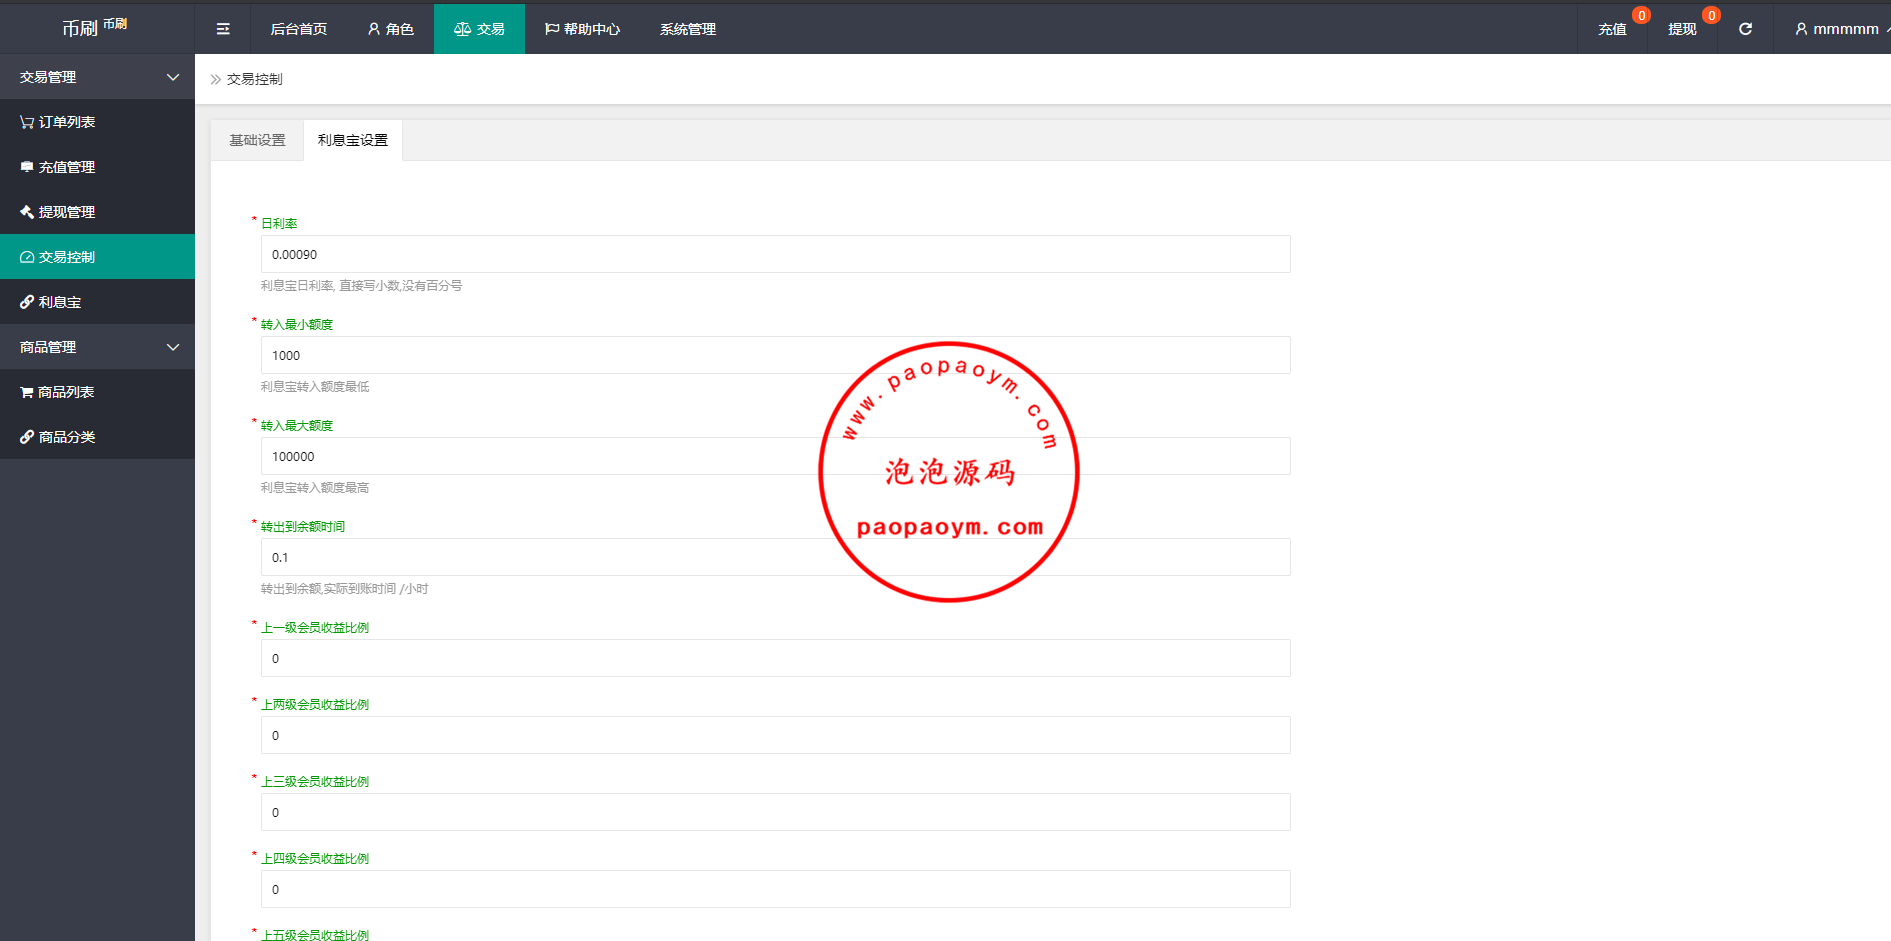Go to 提现管理 page
The height and width of the screenshot is (941, 1891).
[x=97, y=212]
